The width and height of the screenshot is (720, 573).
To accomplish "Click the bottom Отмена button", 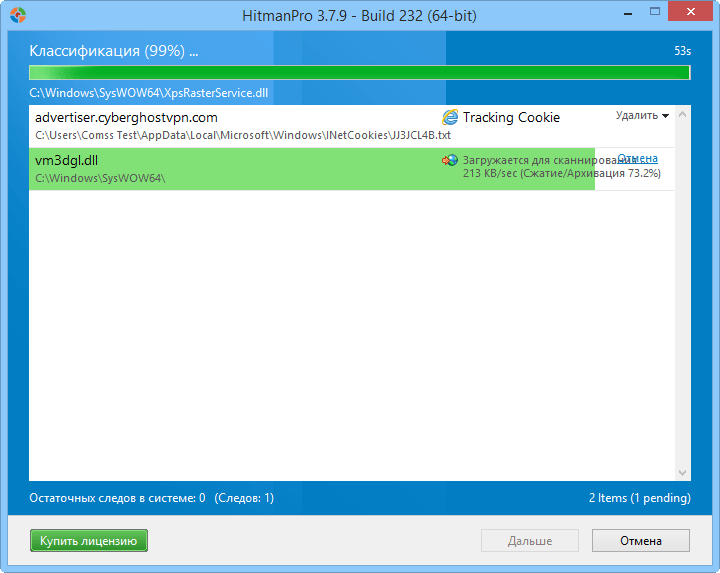I will coord(641,540).
